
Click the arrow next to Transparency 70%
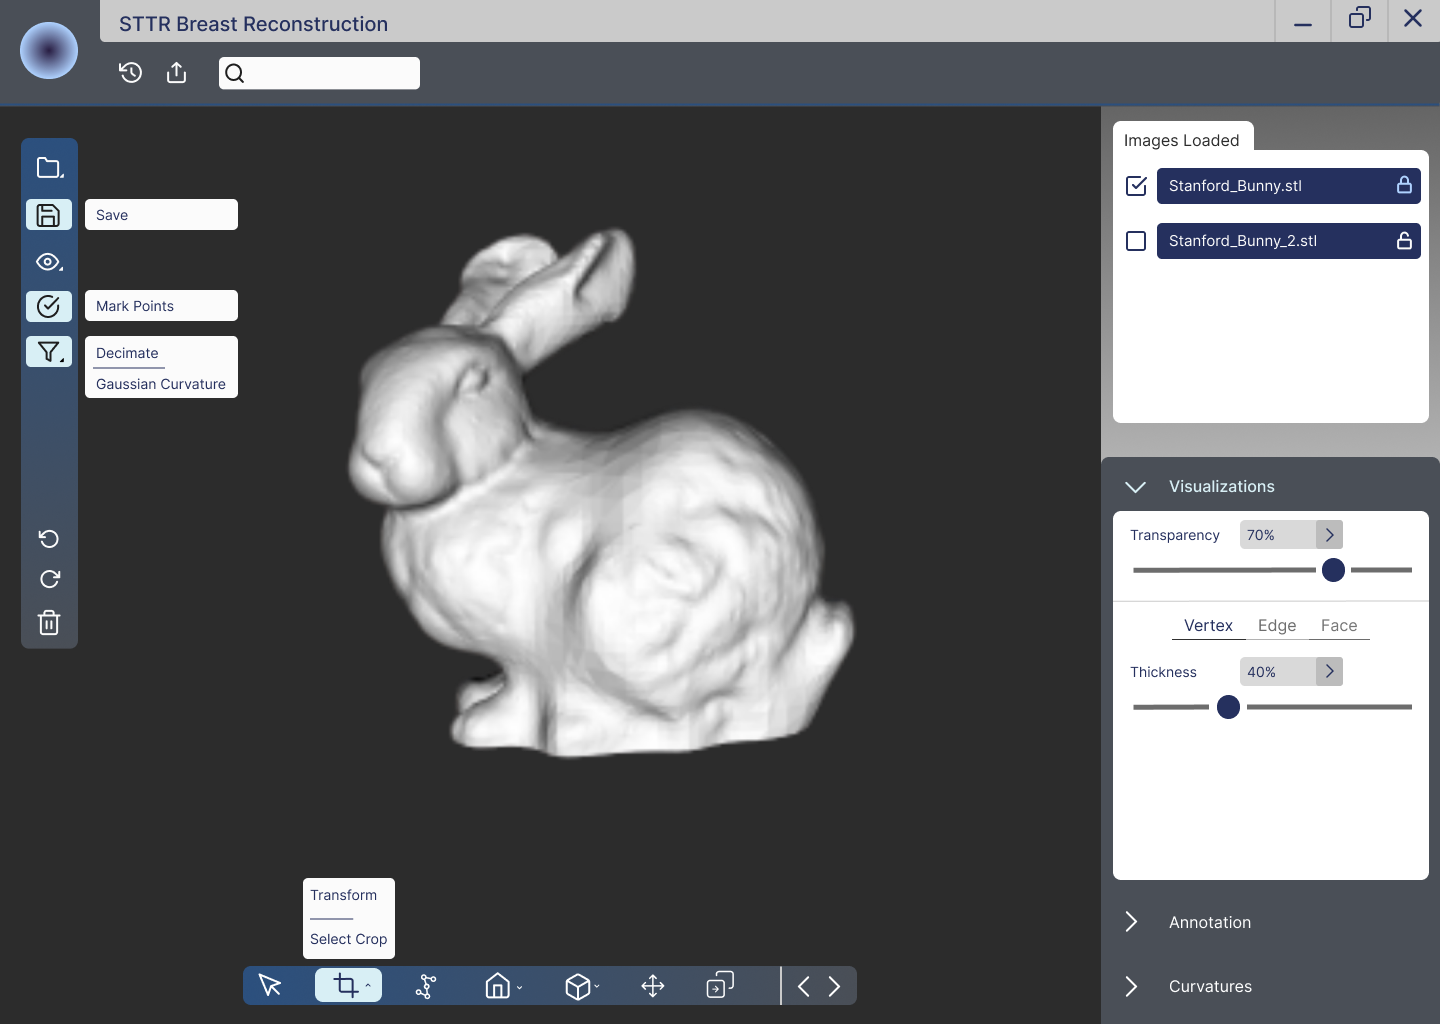[x=1329, y=535]
